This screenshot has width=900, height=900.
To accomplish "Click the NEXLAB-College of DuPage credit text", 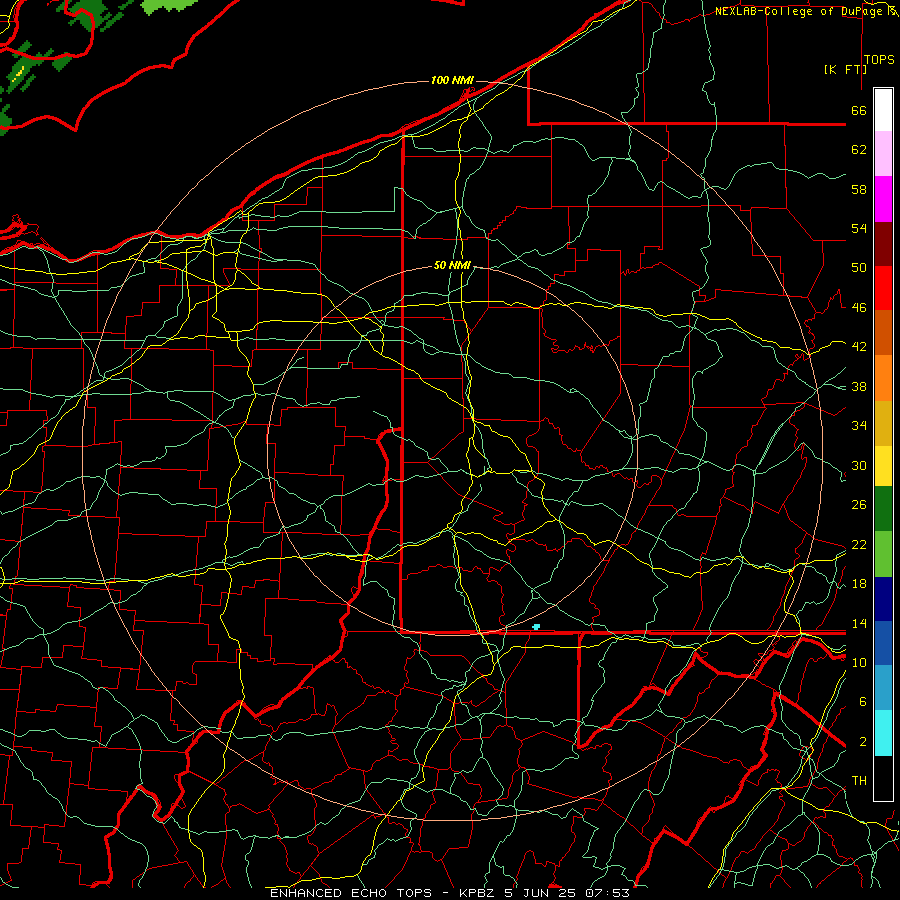I will point(805,11).
